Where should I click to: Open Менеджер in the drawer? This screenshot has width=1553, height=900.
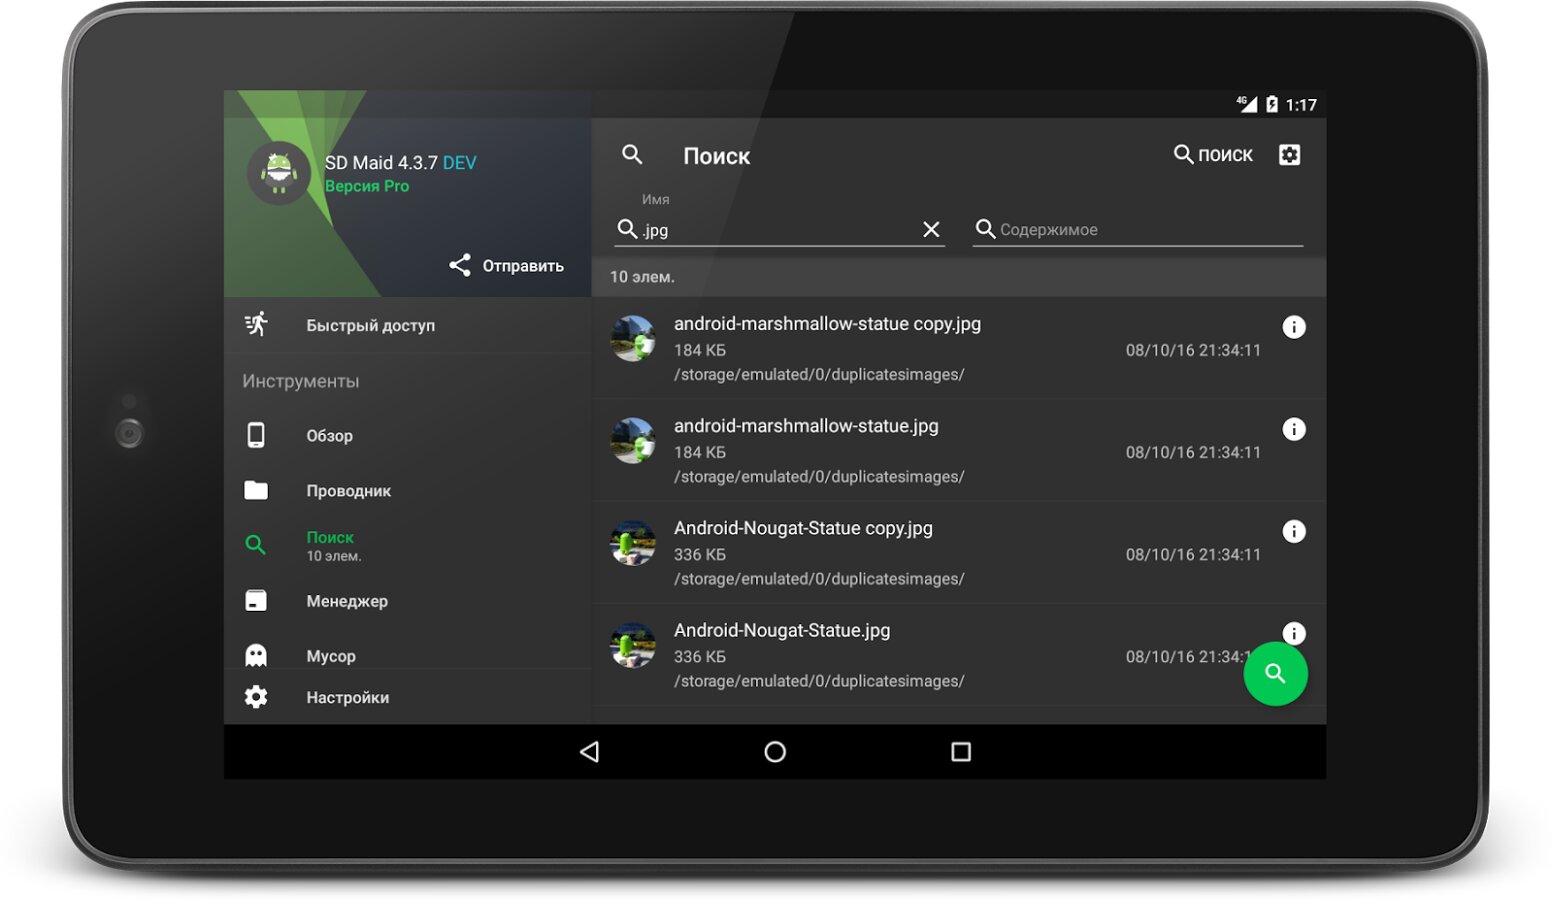click(x=408, y=600)
